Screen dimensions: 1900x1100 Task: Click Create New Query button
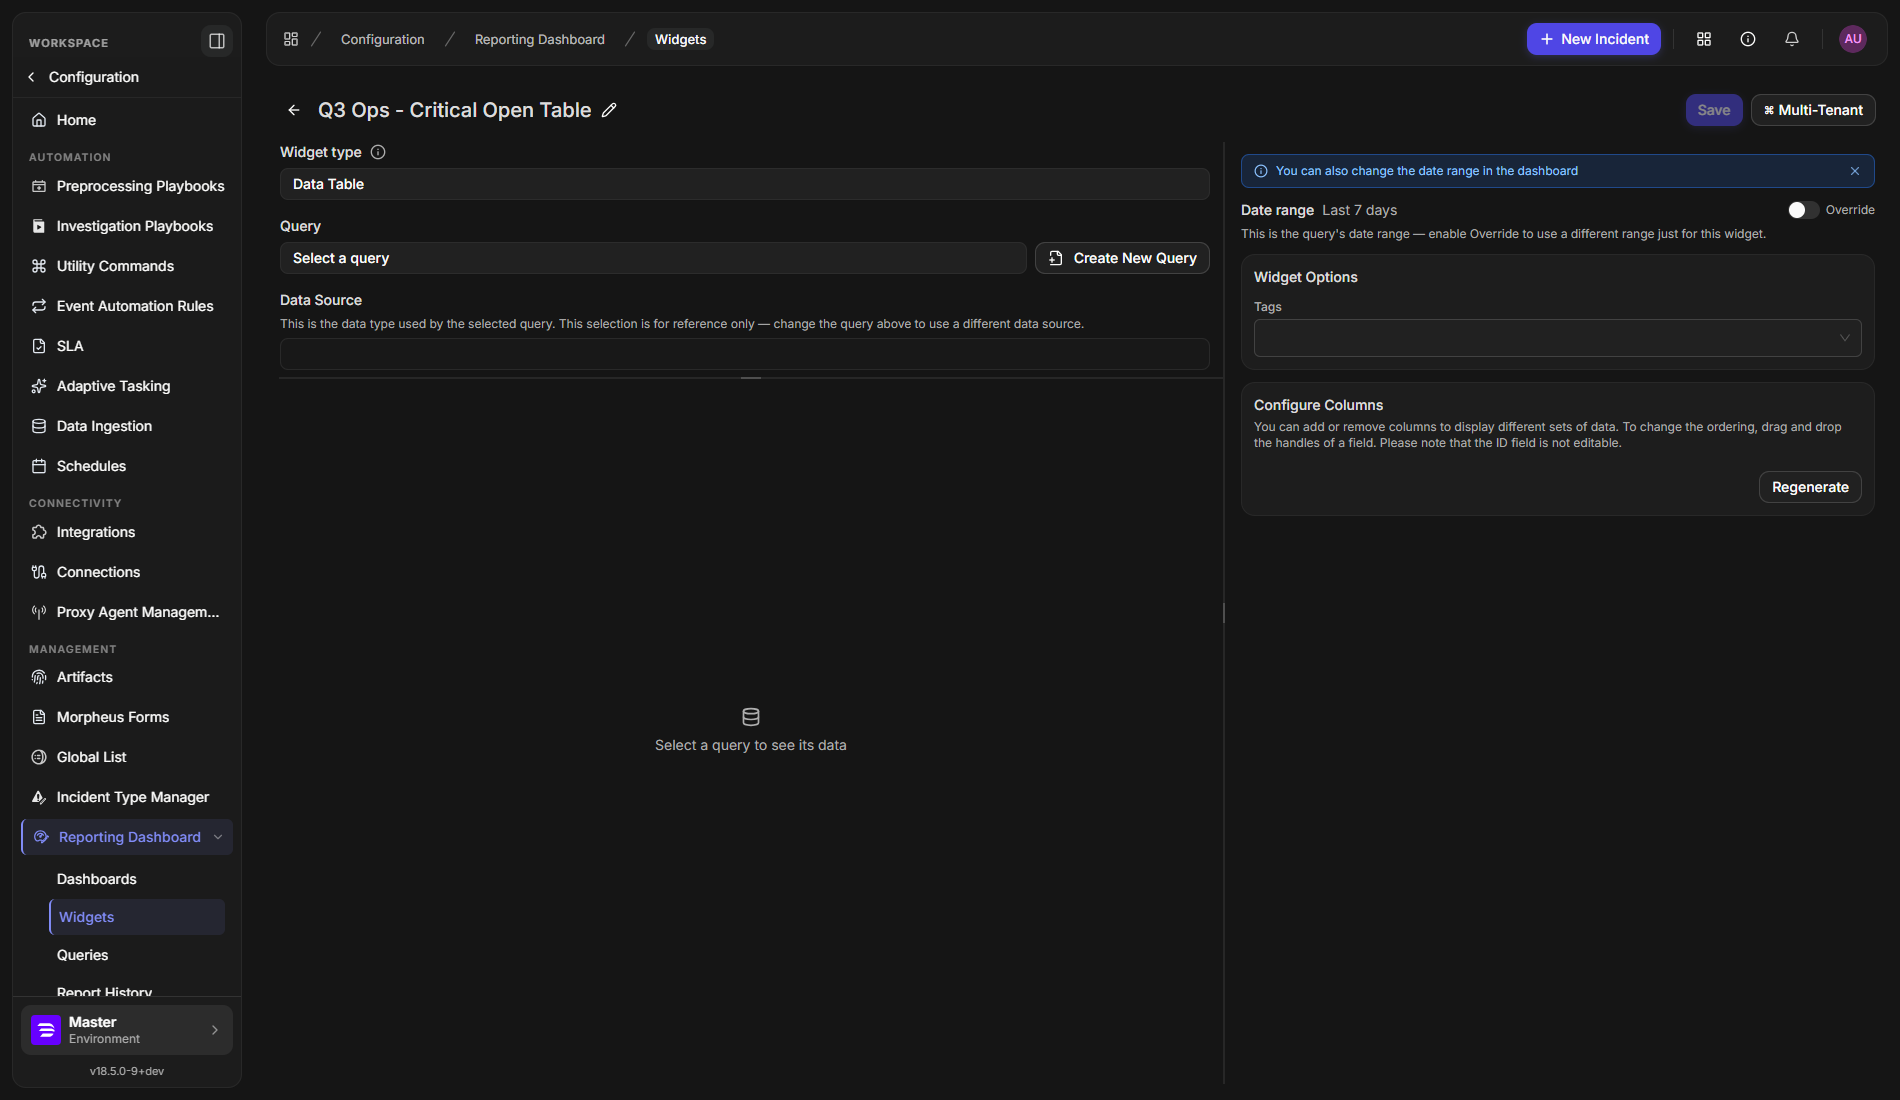click(1122, 258)
